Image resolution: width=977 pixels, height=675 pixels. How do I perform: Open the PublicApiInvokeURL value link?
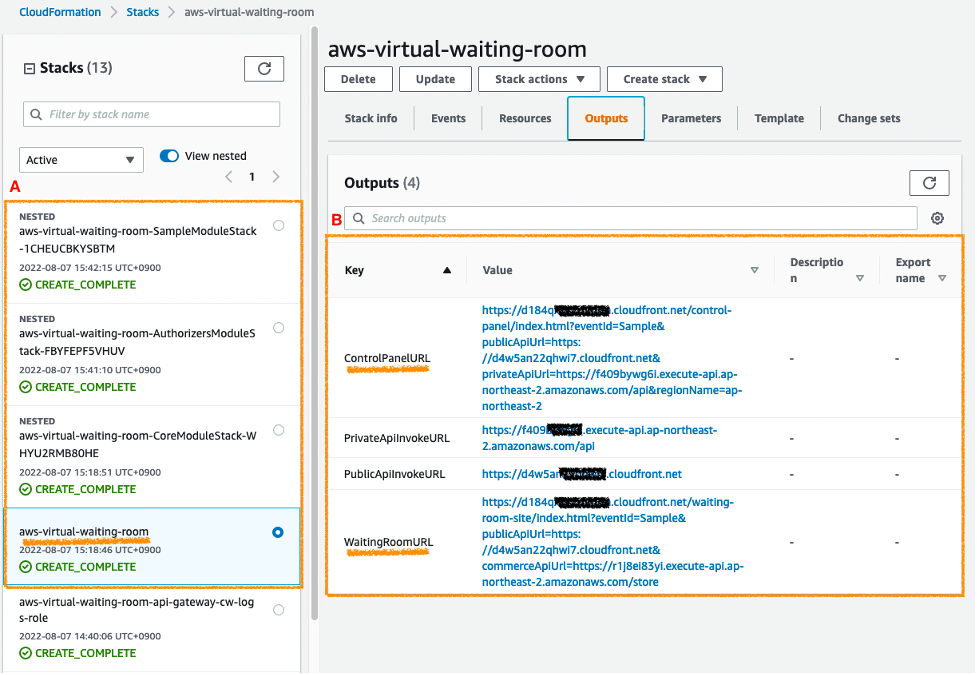(581, 474)
